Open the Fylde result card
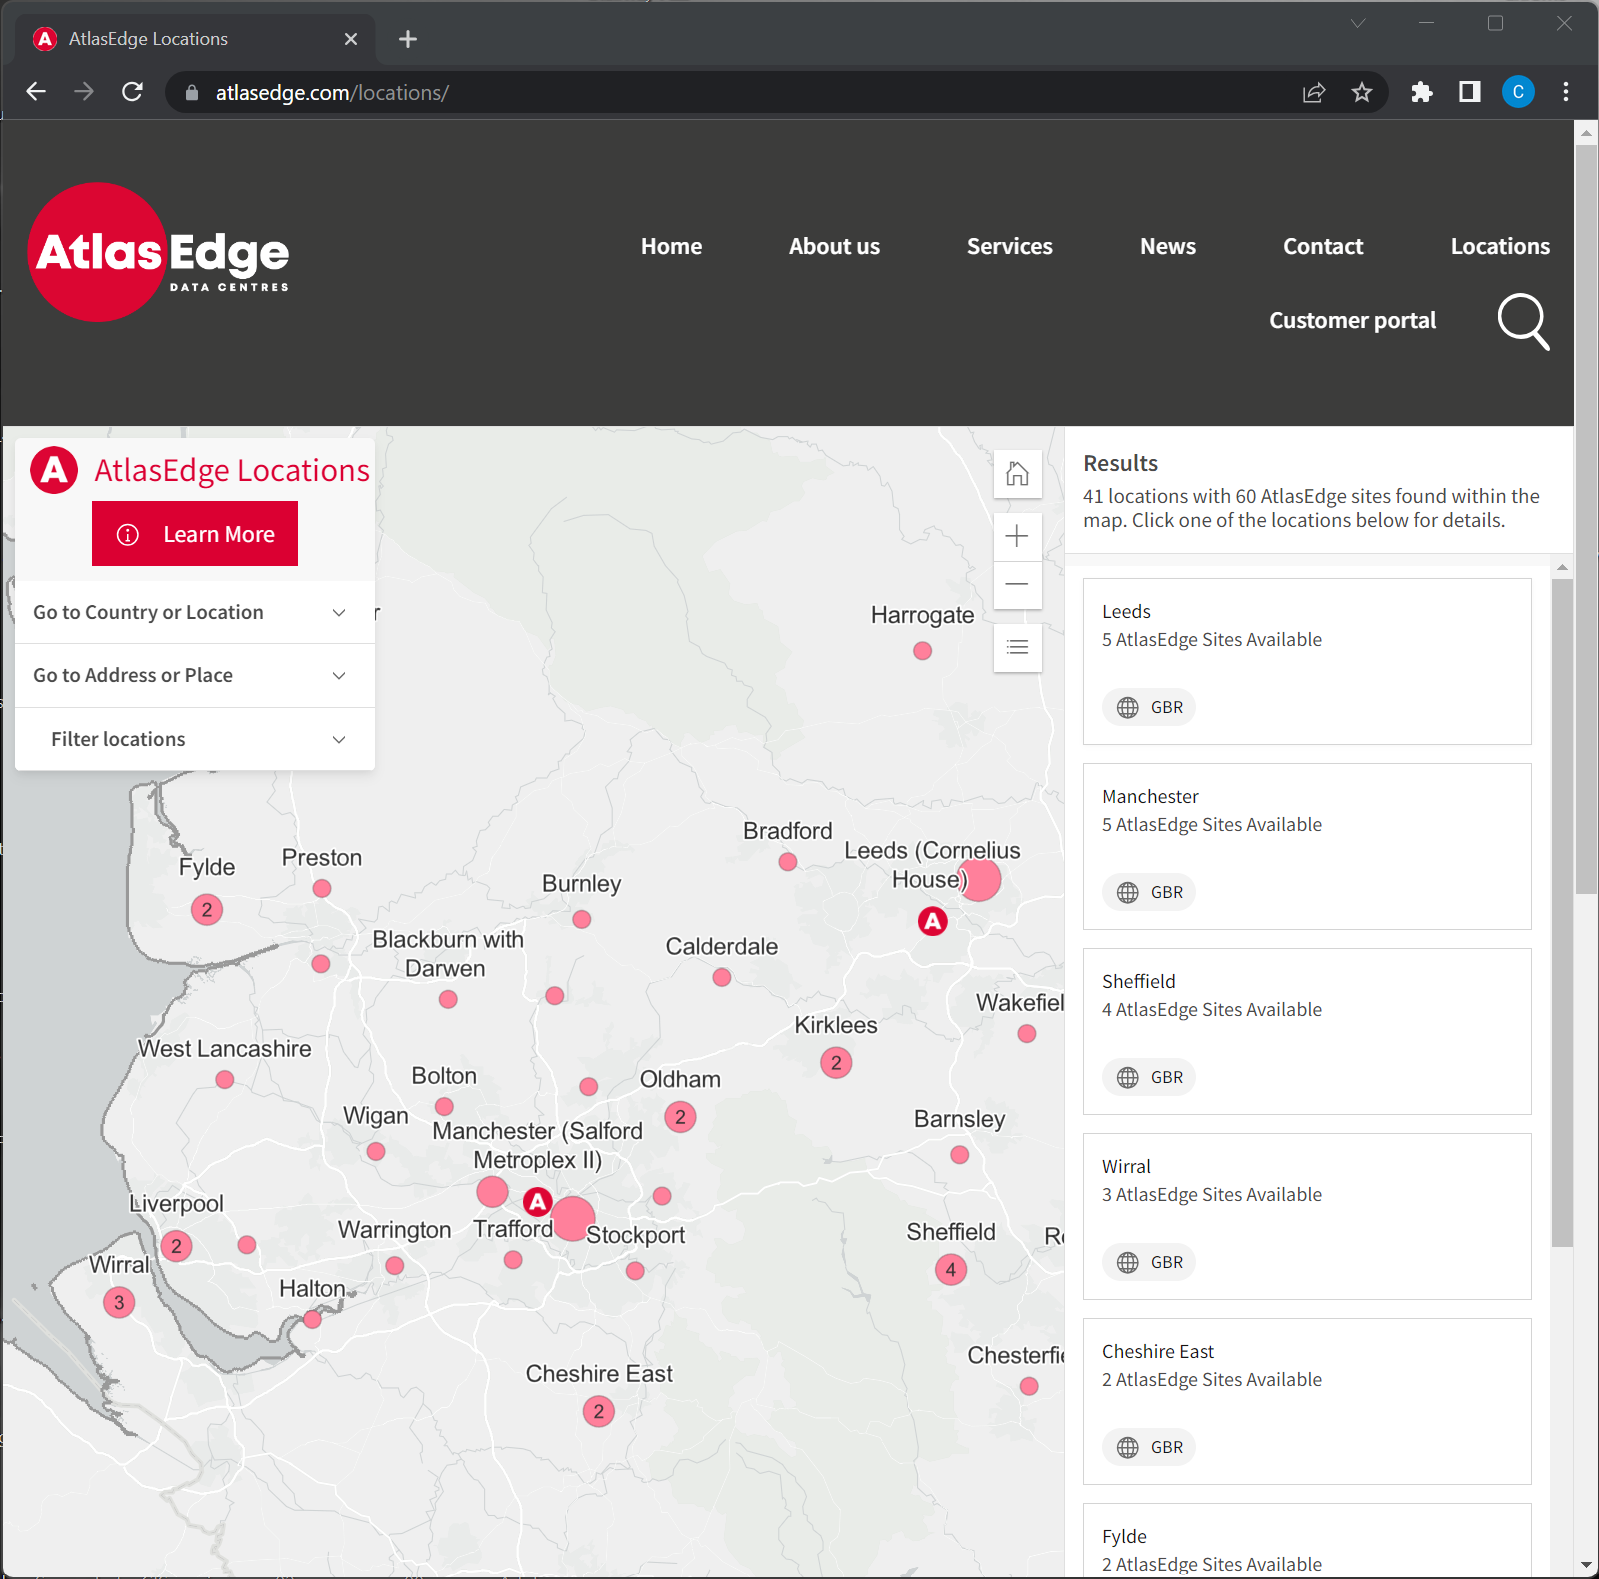The image size is (1599, 1579). (1307, 1540)
